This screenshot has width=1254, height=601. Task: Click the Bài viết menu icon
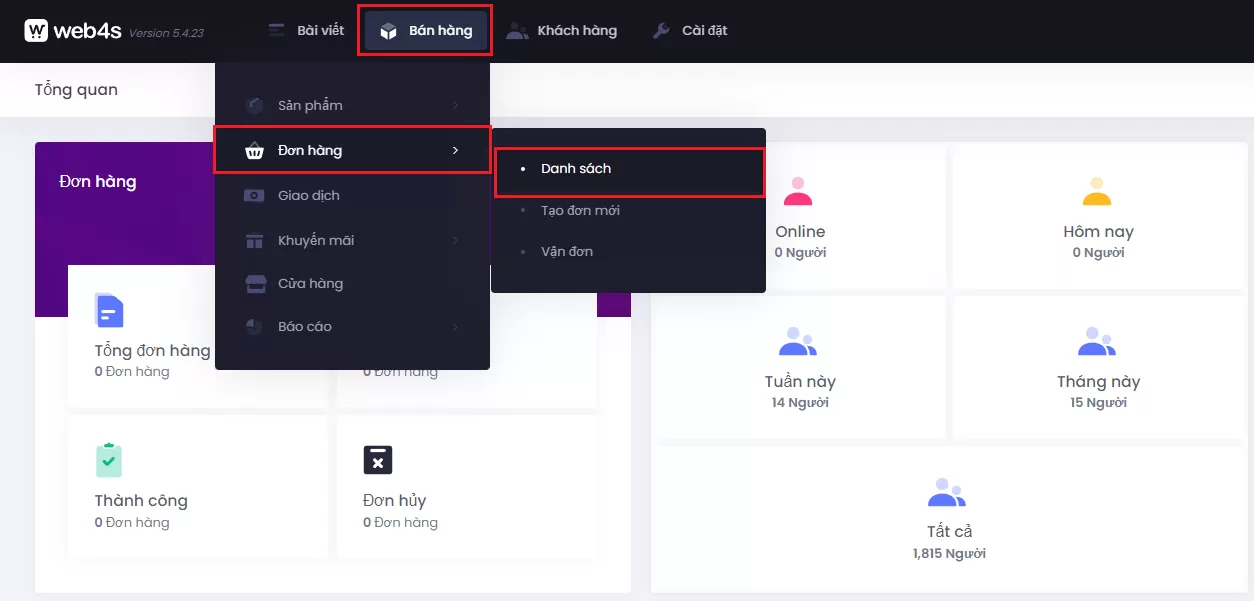coord(277,30)
